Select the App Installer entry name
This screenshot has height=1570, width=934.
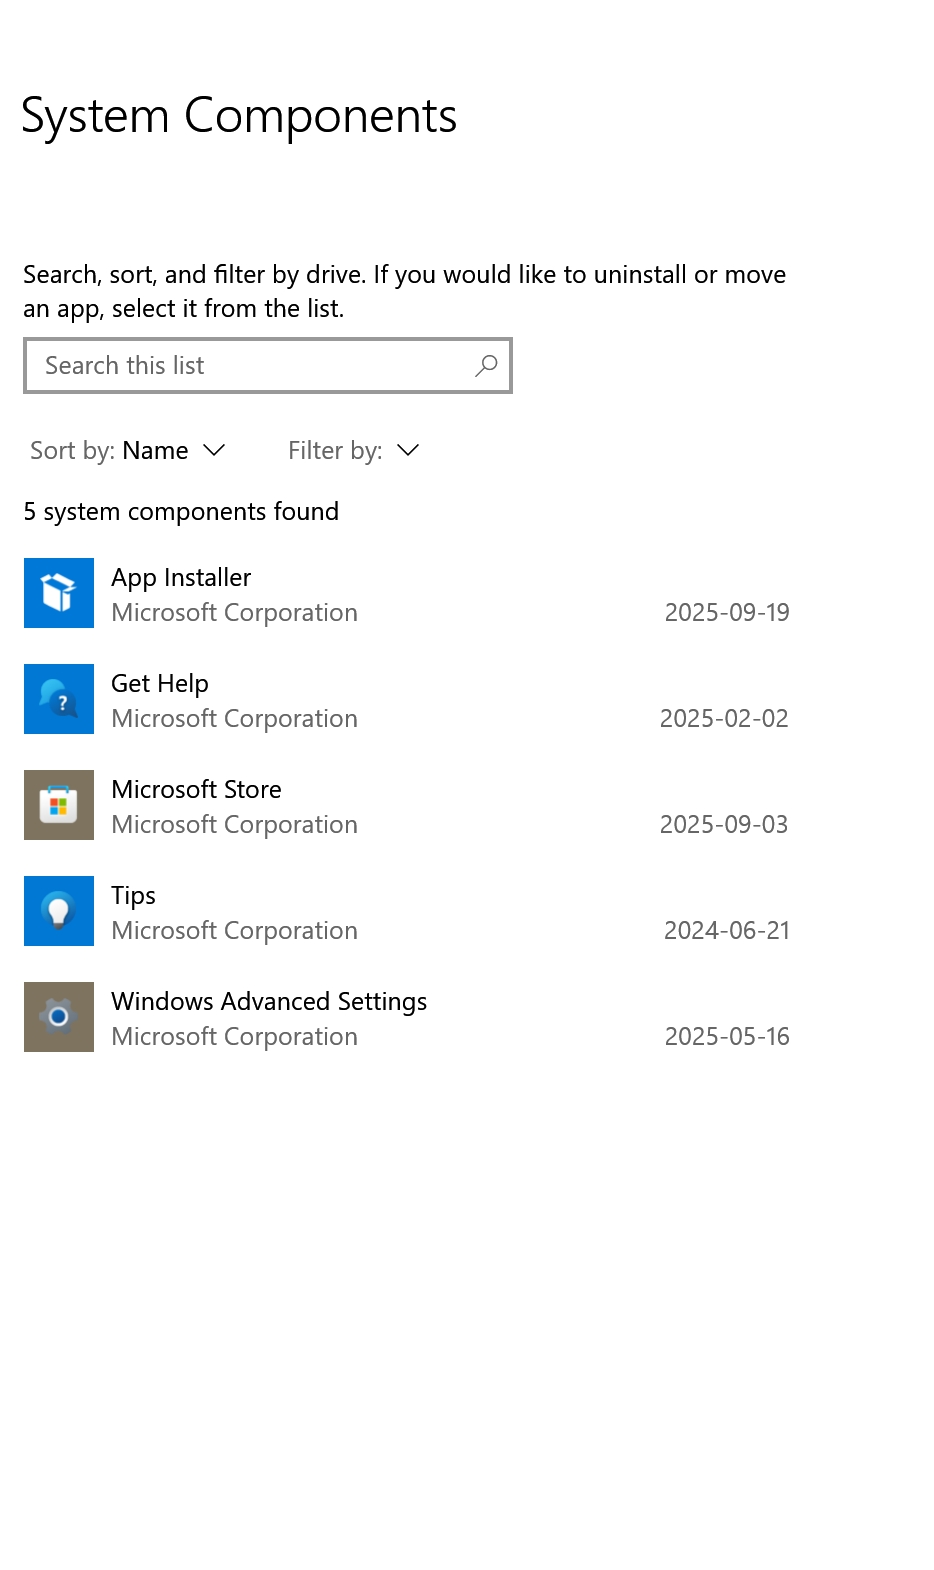[181, 578]
